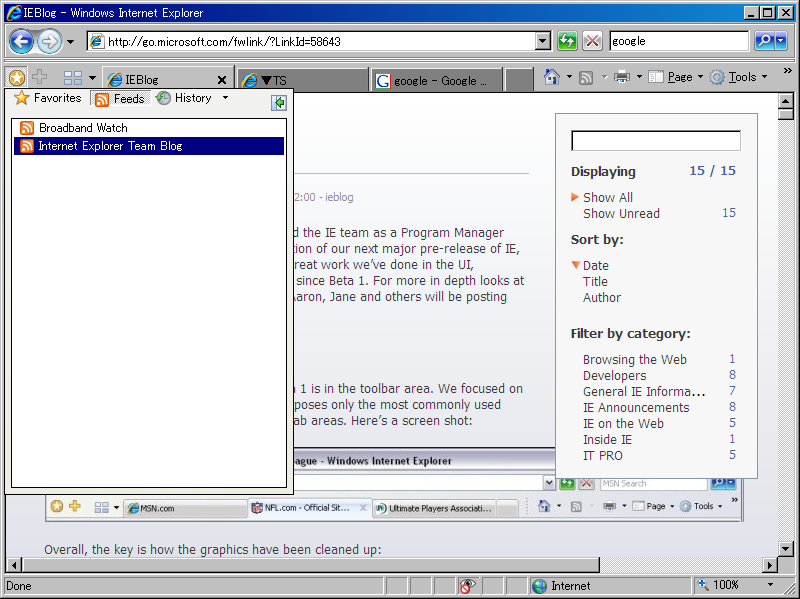Open the Print options dropdown arrow
The width and height of the screenshot is (800, 599).
click(639, 77)
